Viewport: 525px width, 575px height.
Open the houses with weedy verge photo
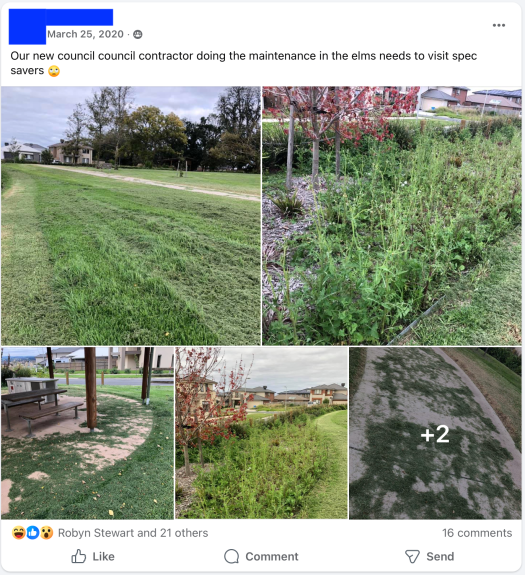tap(261, 433)
